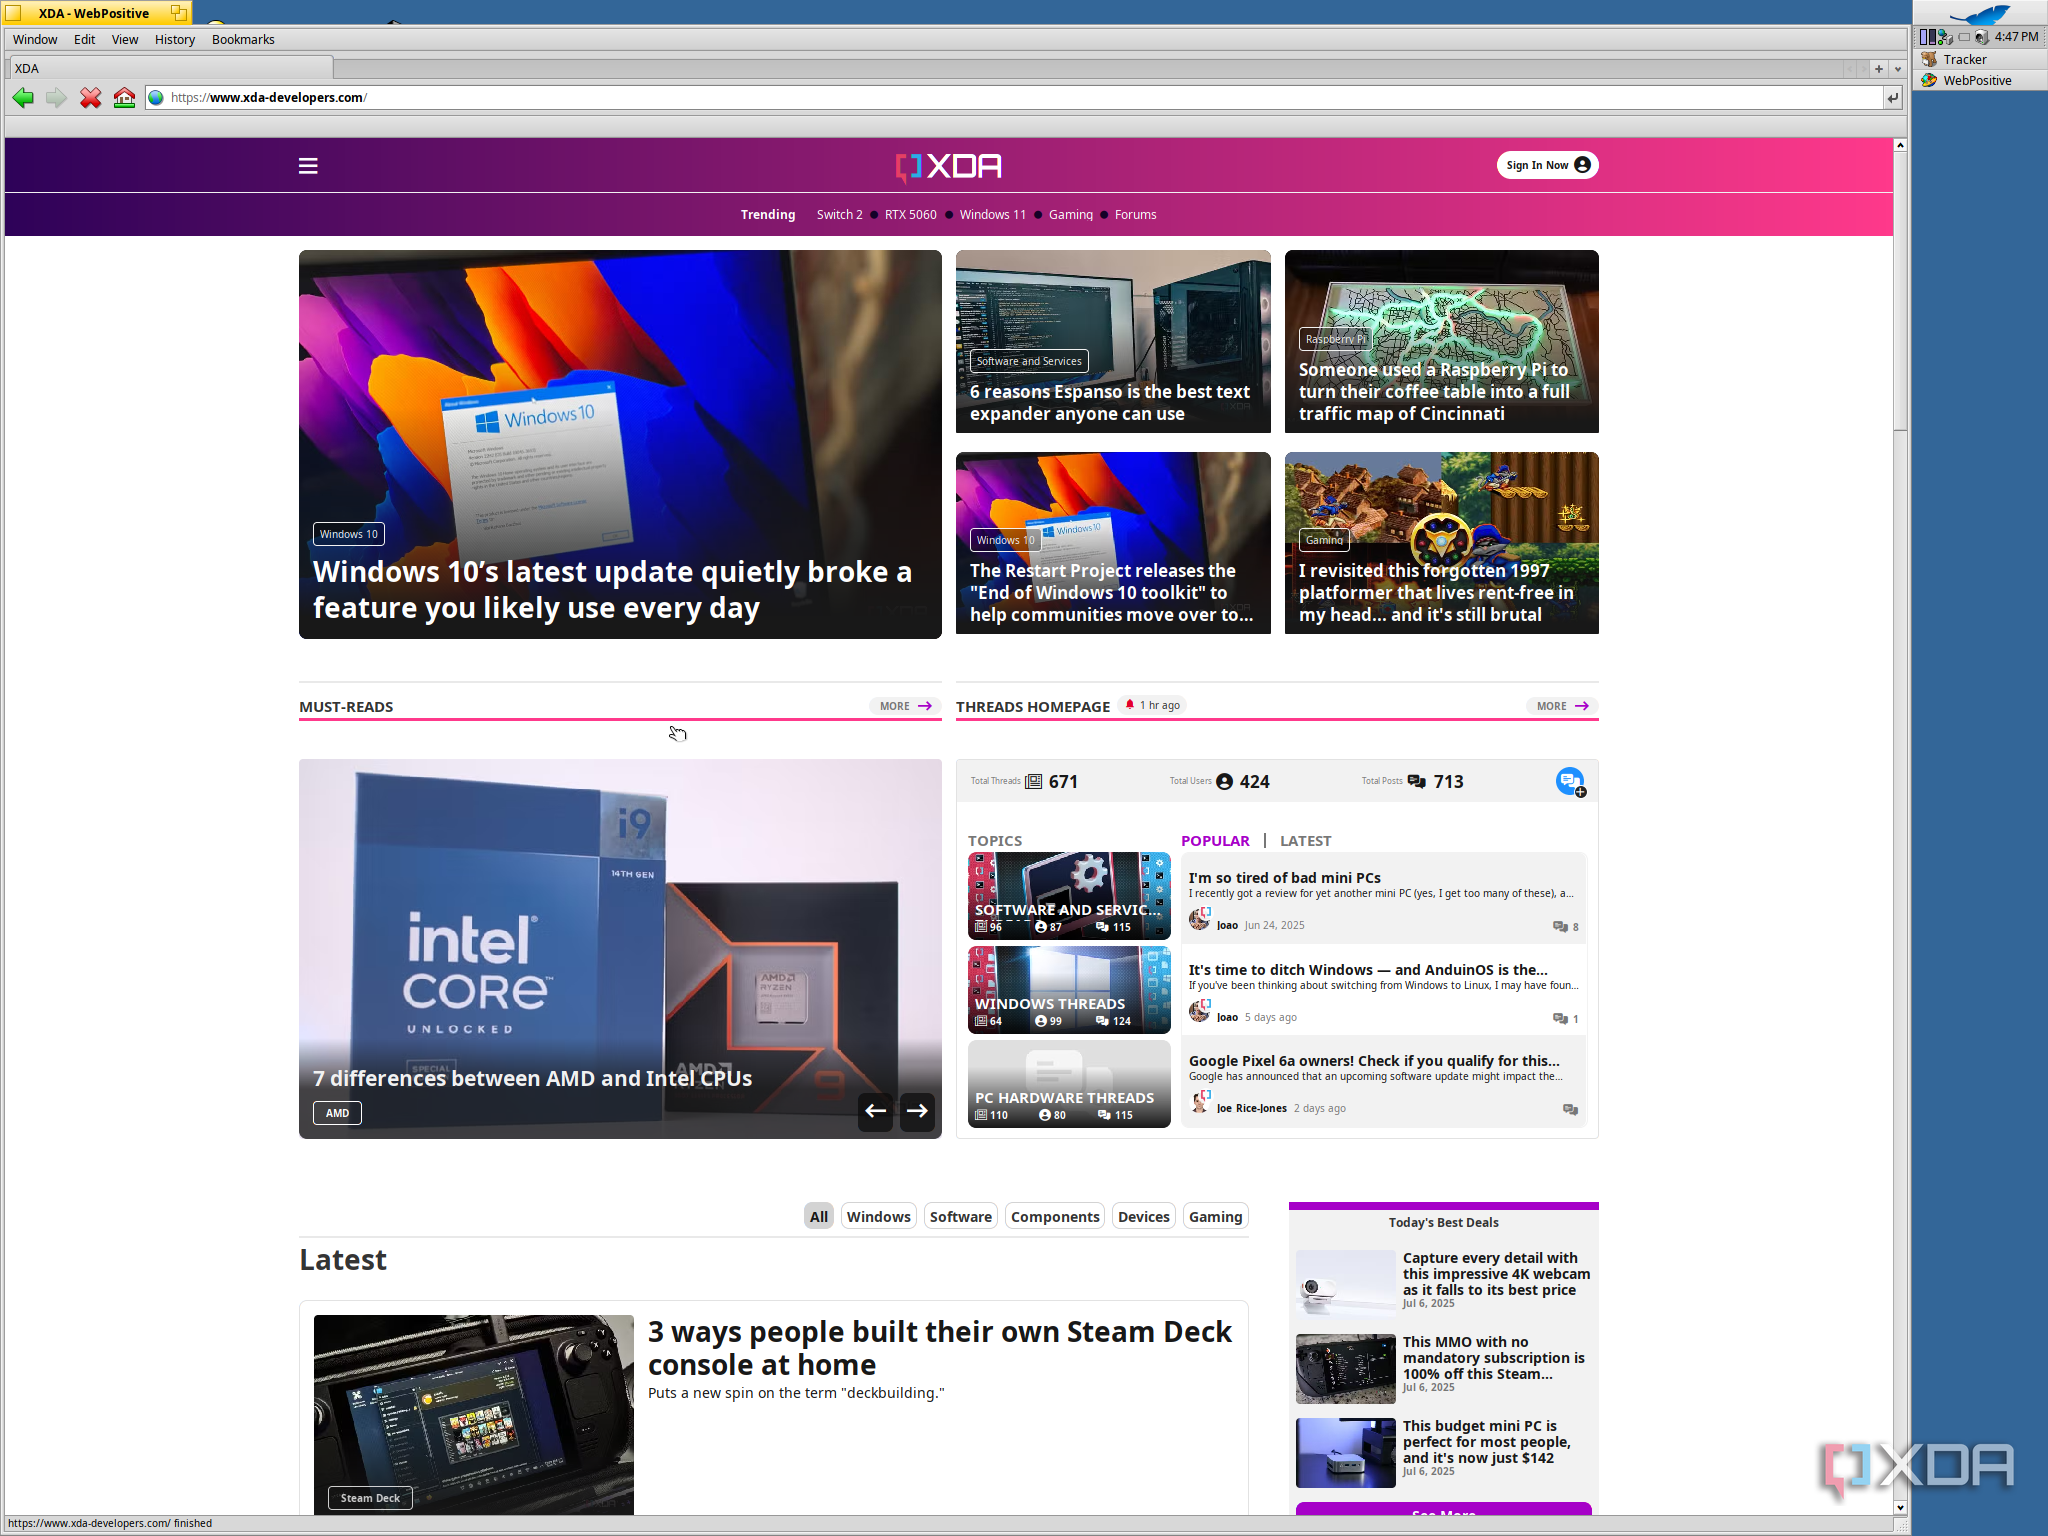Click the page scrollbar down arrow
The height and width of the screenshot is (1536, 2048).
tap(1900, 1507)
